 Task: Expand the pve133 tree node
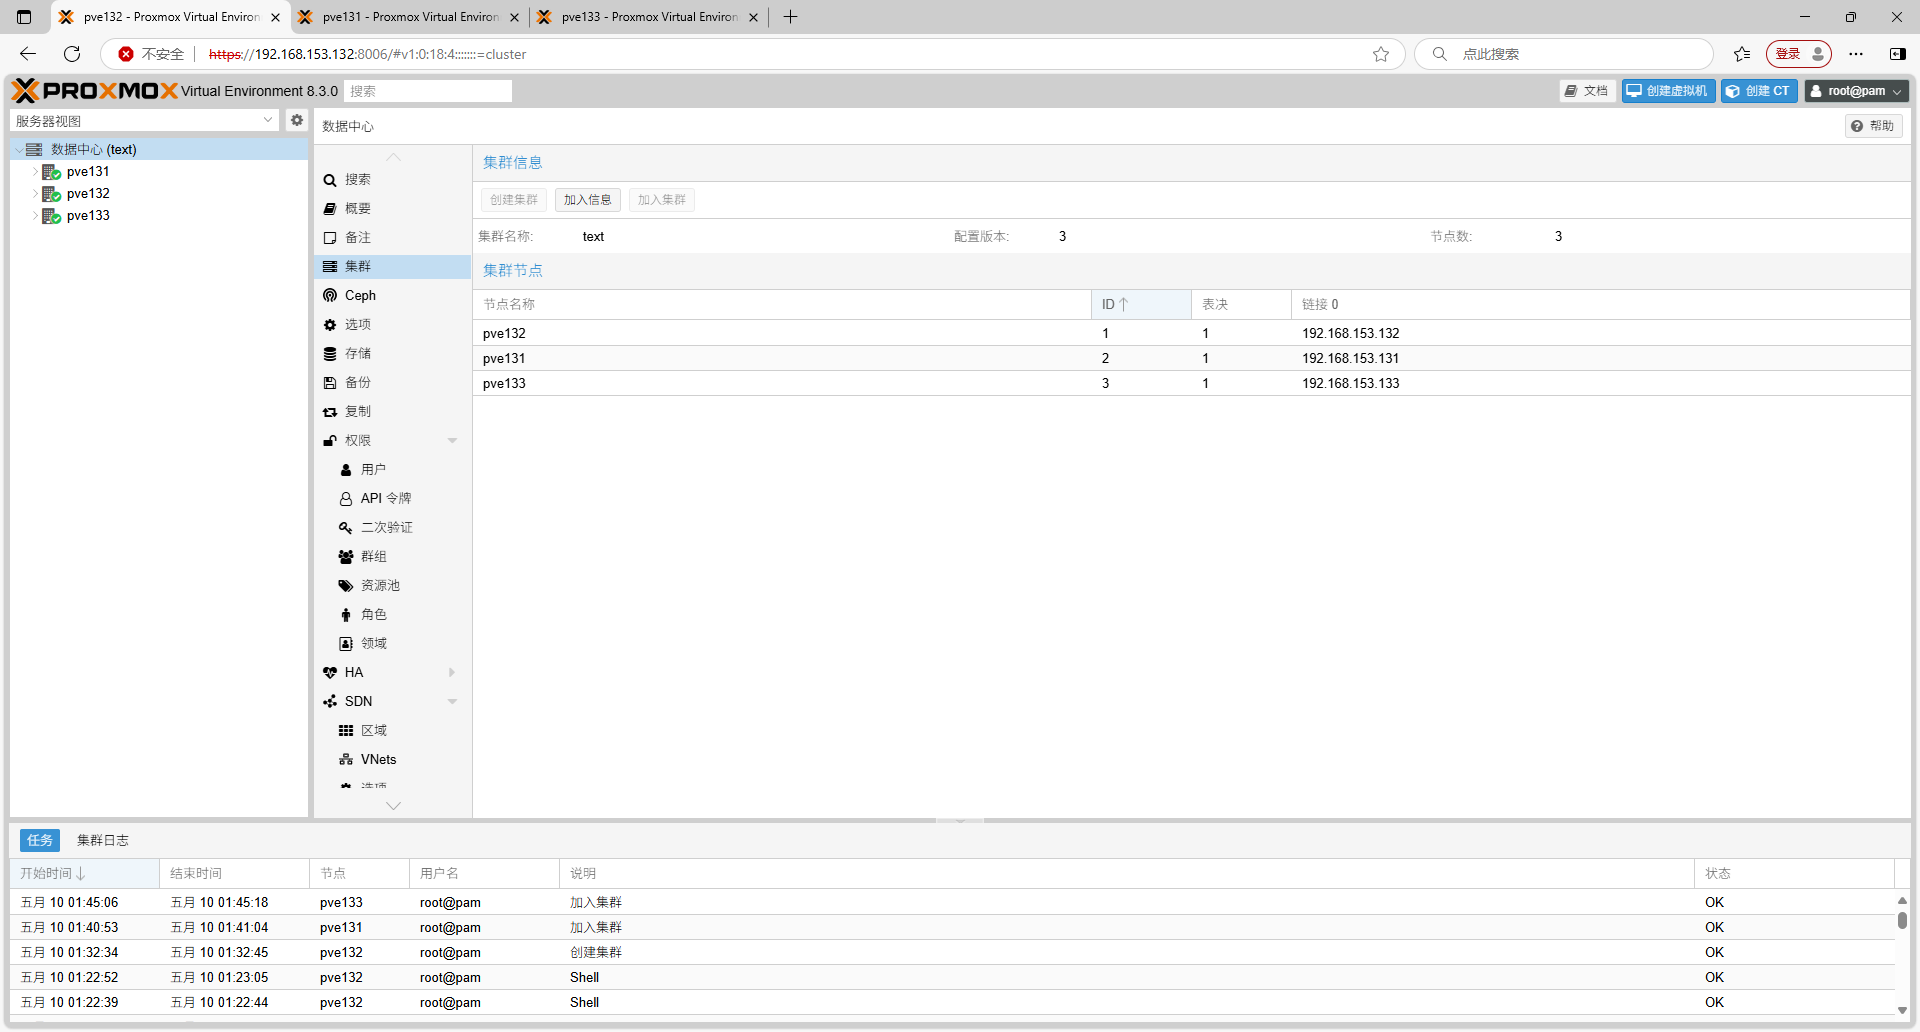[35, 216]
